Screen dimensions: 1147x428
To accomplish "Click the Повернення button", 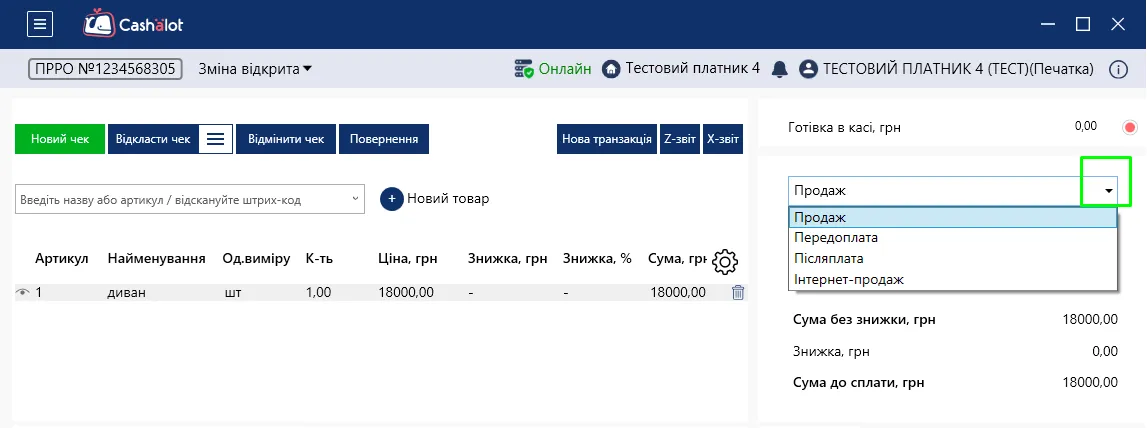I will tap(384, 139).
